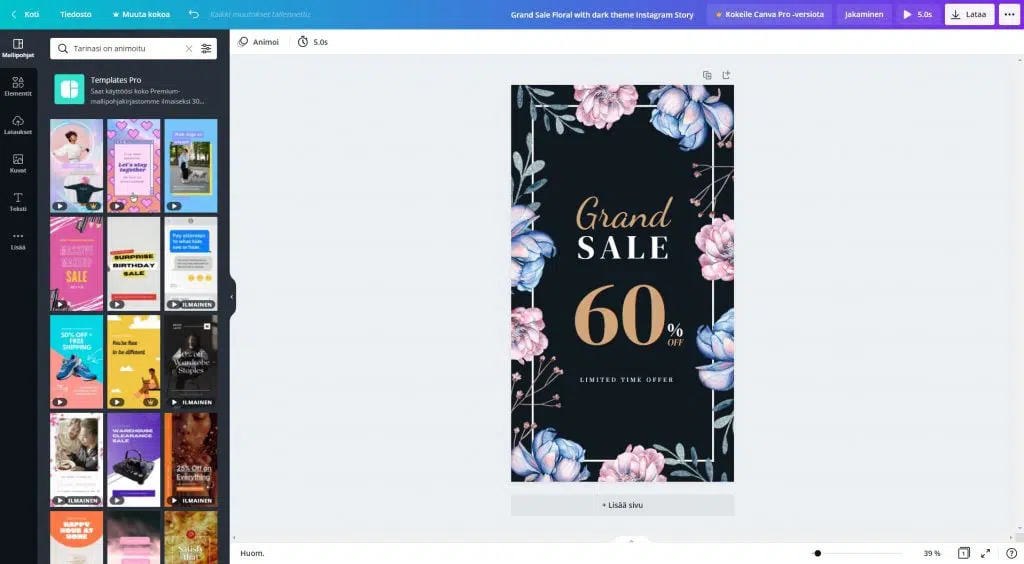Select the Warehouse Clearance Sale template
1024x564 pixels.
133,460
